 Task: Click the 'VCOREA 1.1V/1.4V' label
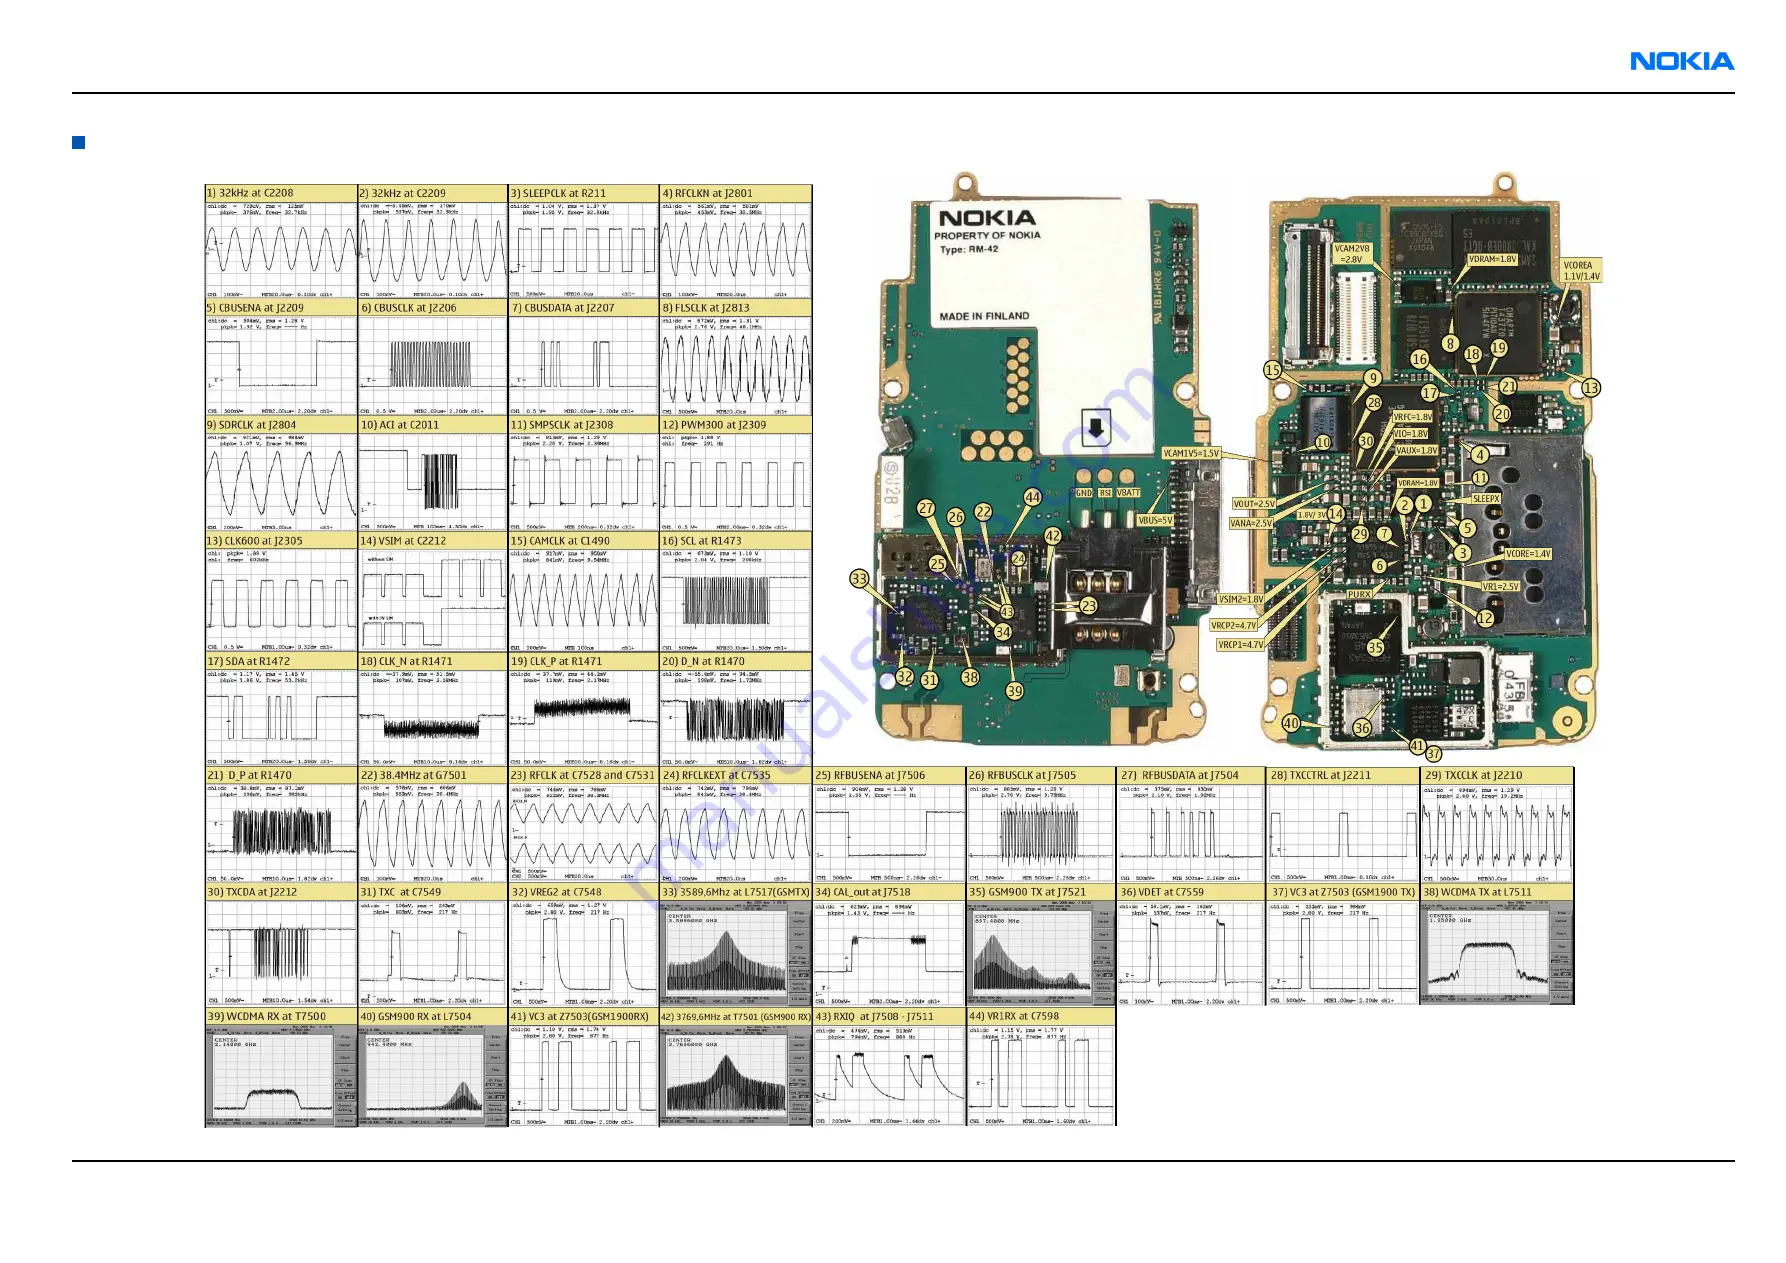[x=1581, y=271]
